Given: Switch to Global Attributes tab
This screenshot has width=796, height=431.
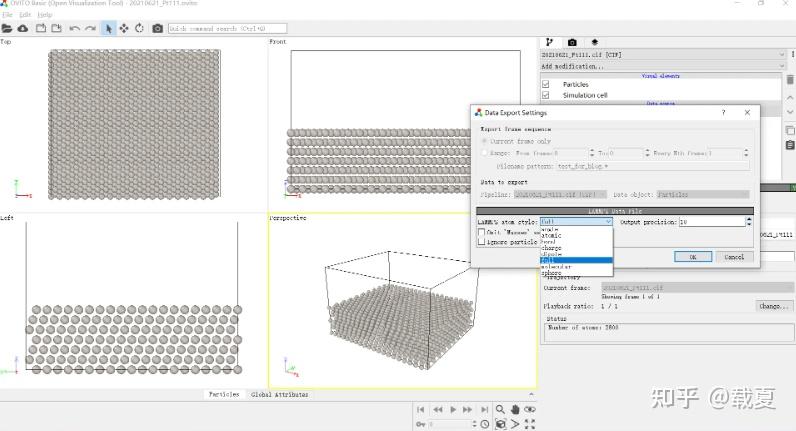Looking at the screenshot, I should (x=279, y=394).
